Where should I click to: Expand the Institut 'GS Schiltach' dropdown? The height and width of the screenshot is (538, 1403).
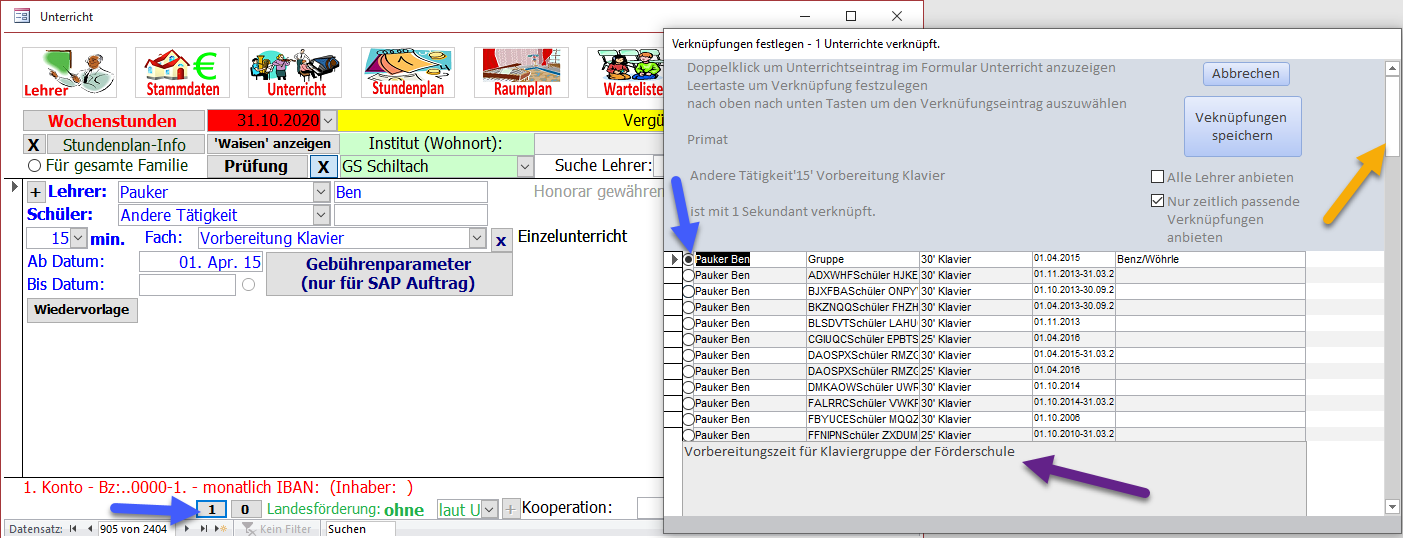524,166
